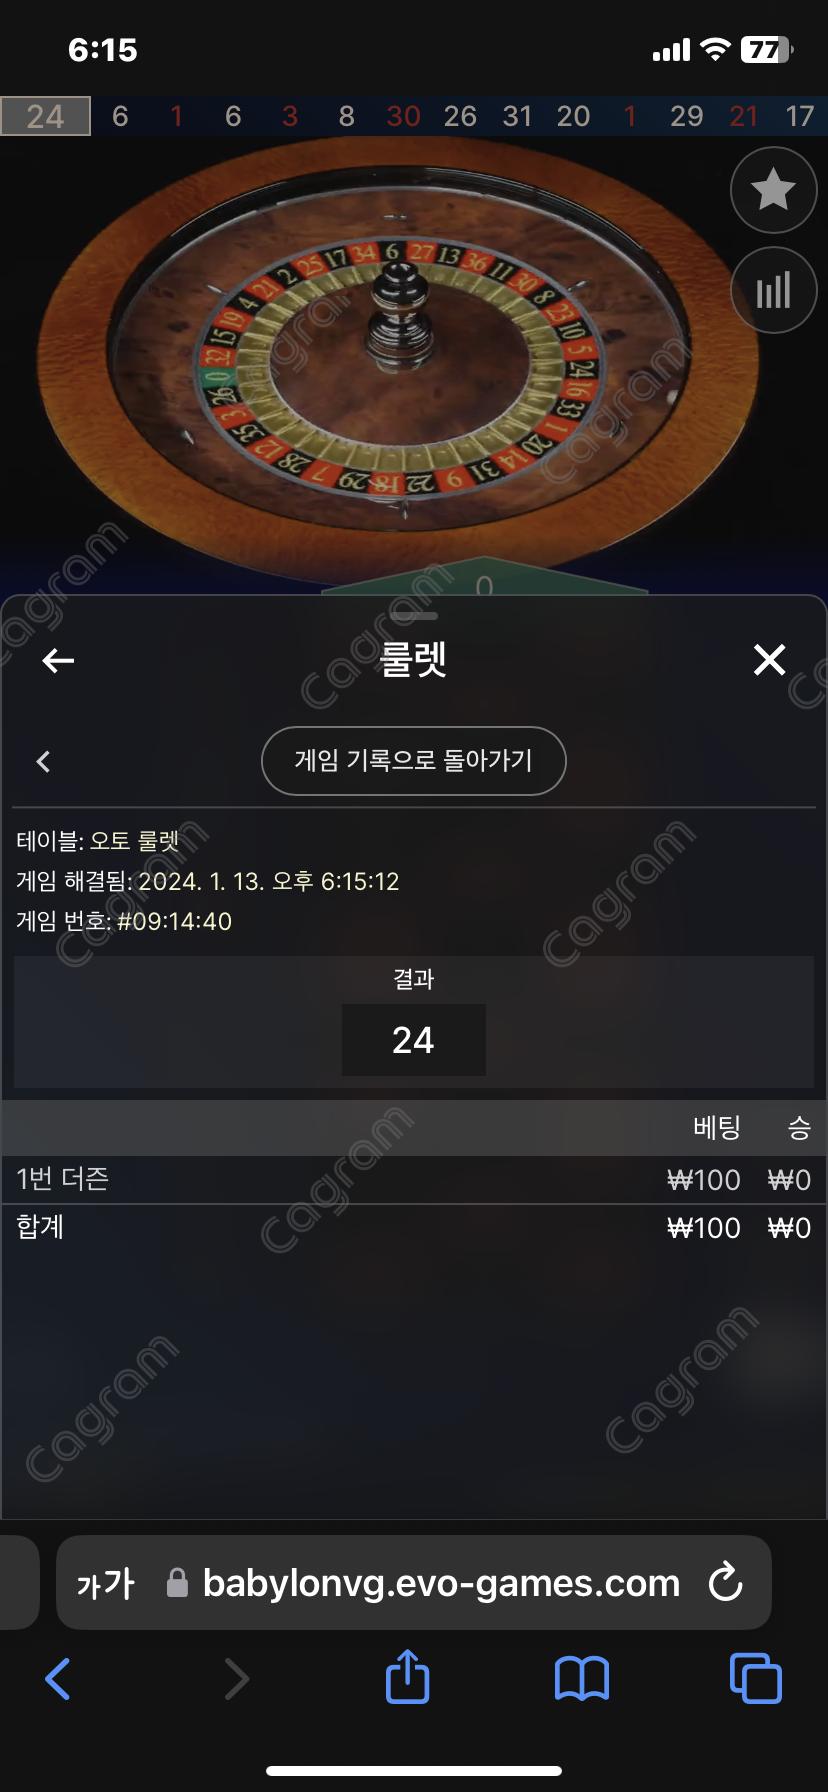Tap the game number #09:14:40

coord(175,921)
